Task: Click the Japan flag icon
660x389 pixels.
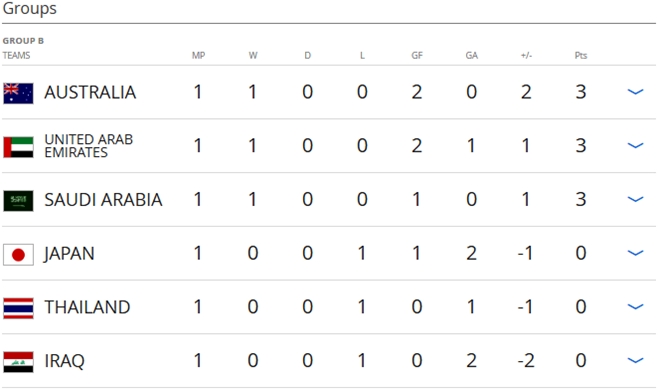Action: click(x=18, y=255)
